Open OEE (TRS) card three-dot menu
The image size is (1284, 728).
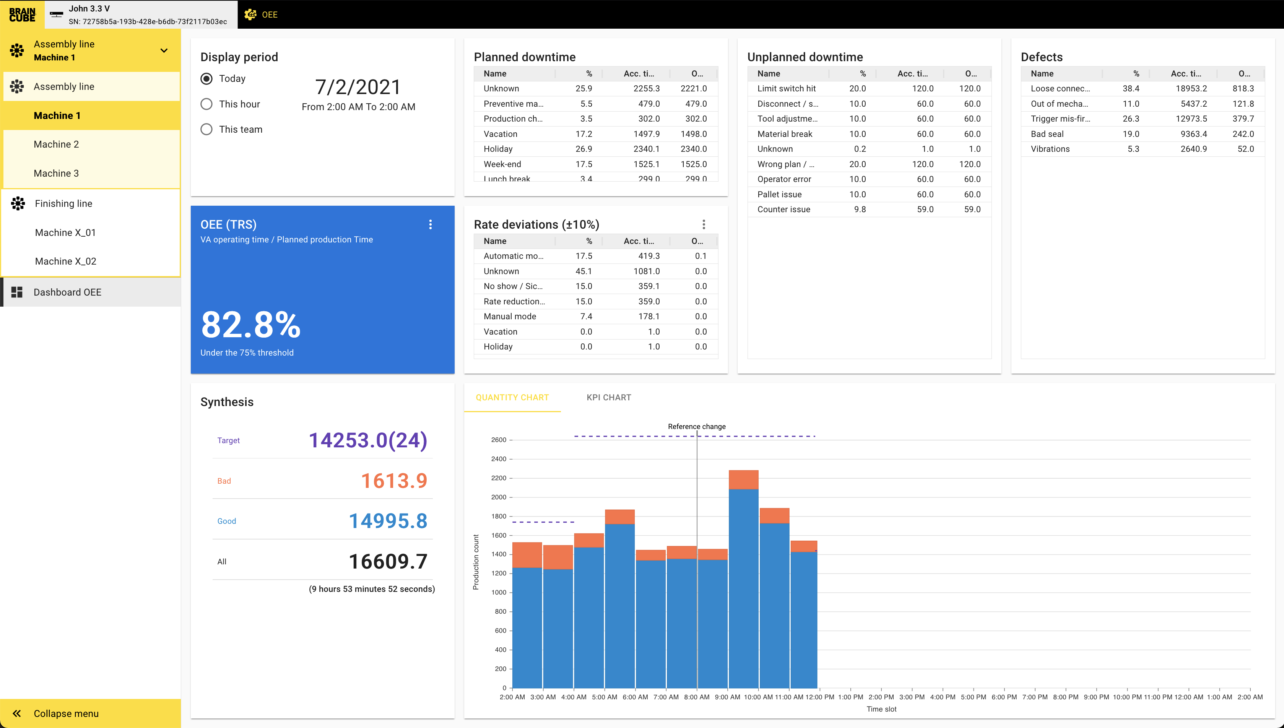point(431,225)
